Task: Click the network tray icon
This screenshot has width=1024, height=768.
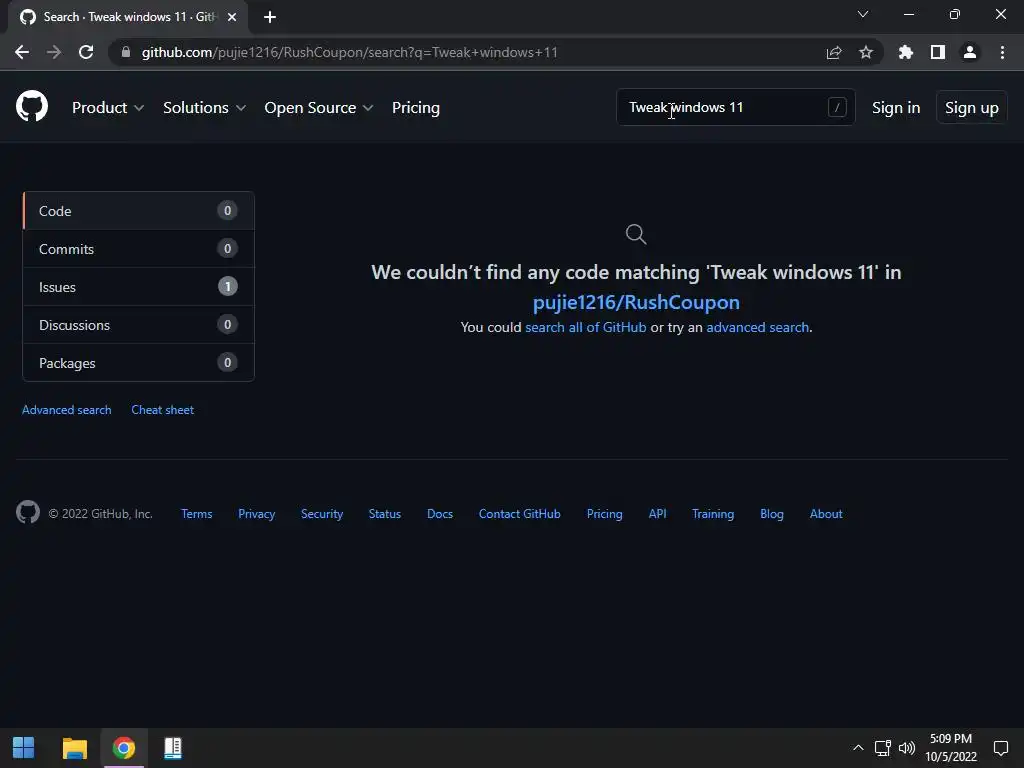Action: (883, 748)
